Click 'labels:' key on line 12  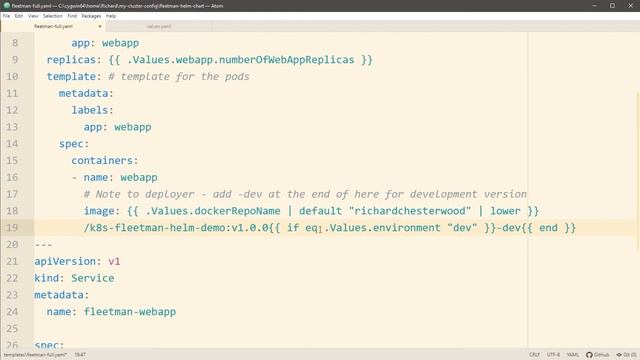pyautogui.click(x=93, y=110)
